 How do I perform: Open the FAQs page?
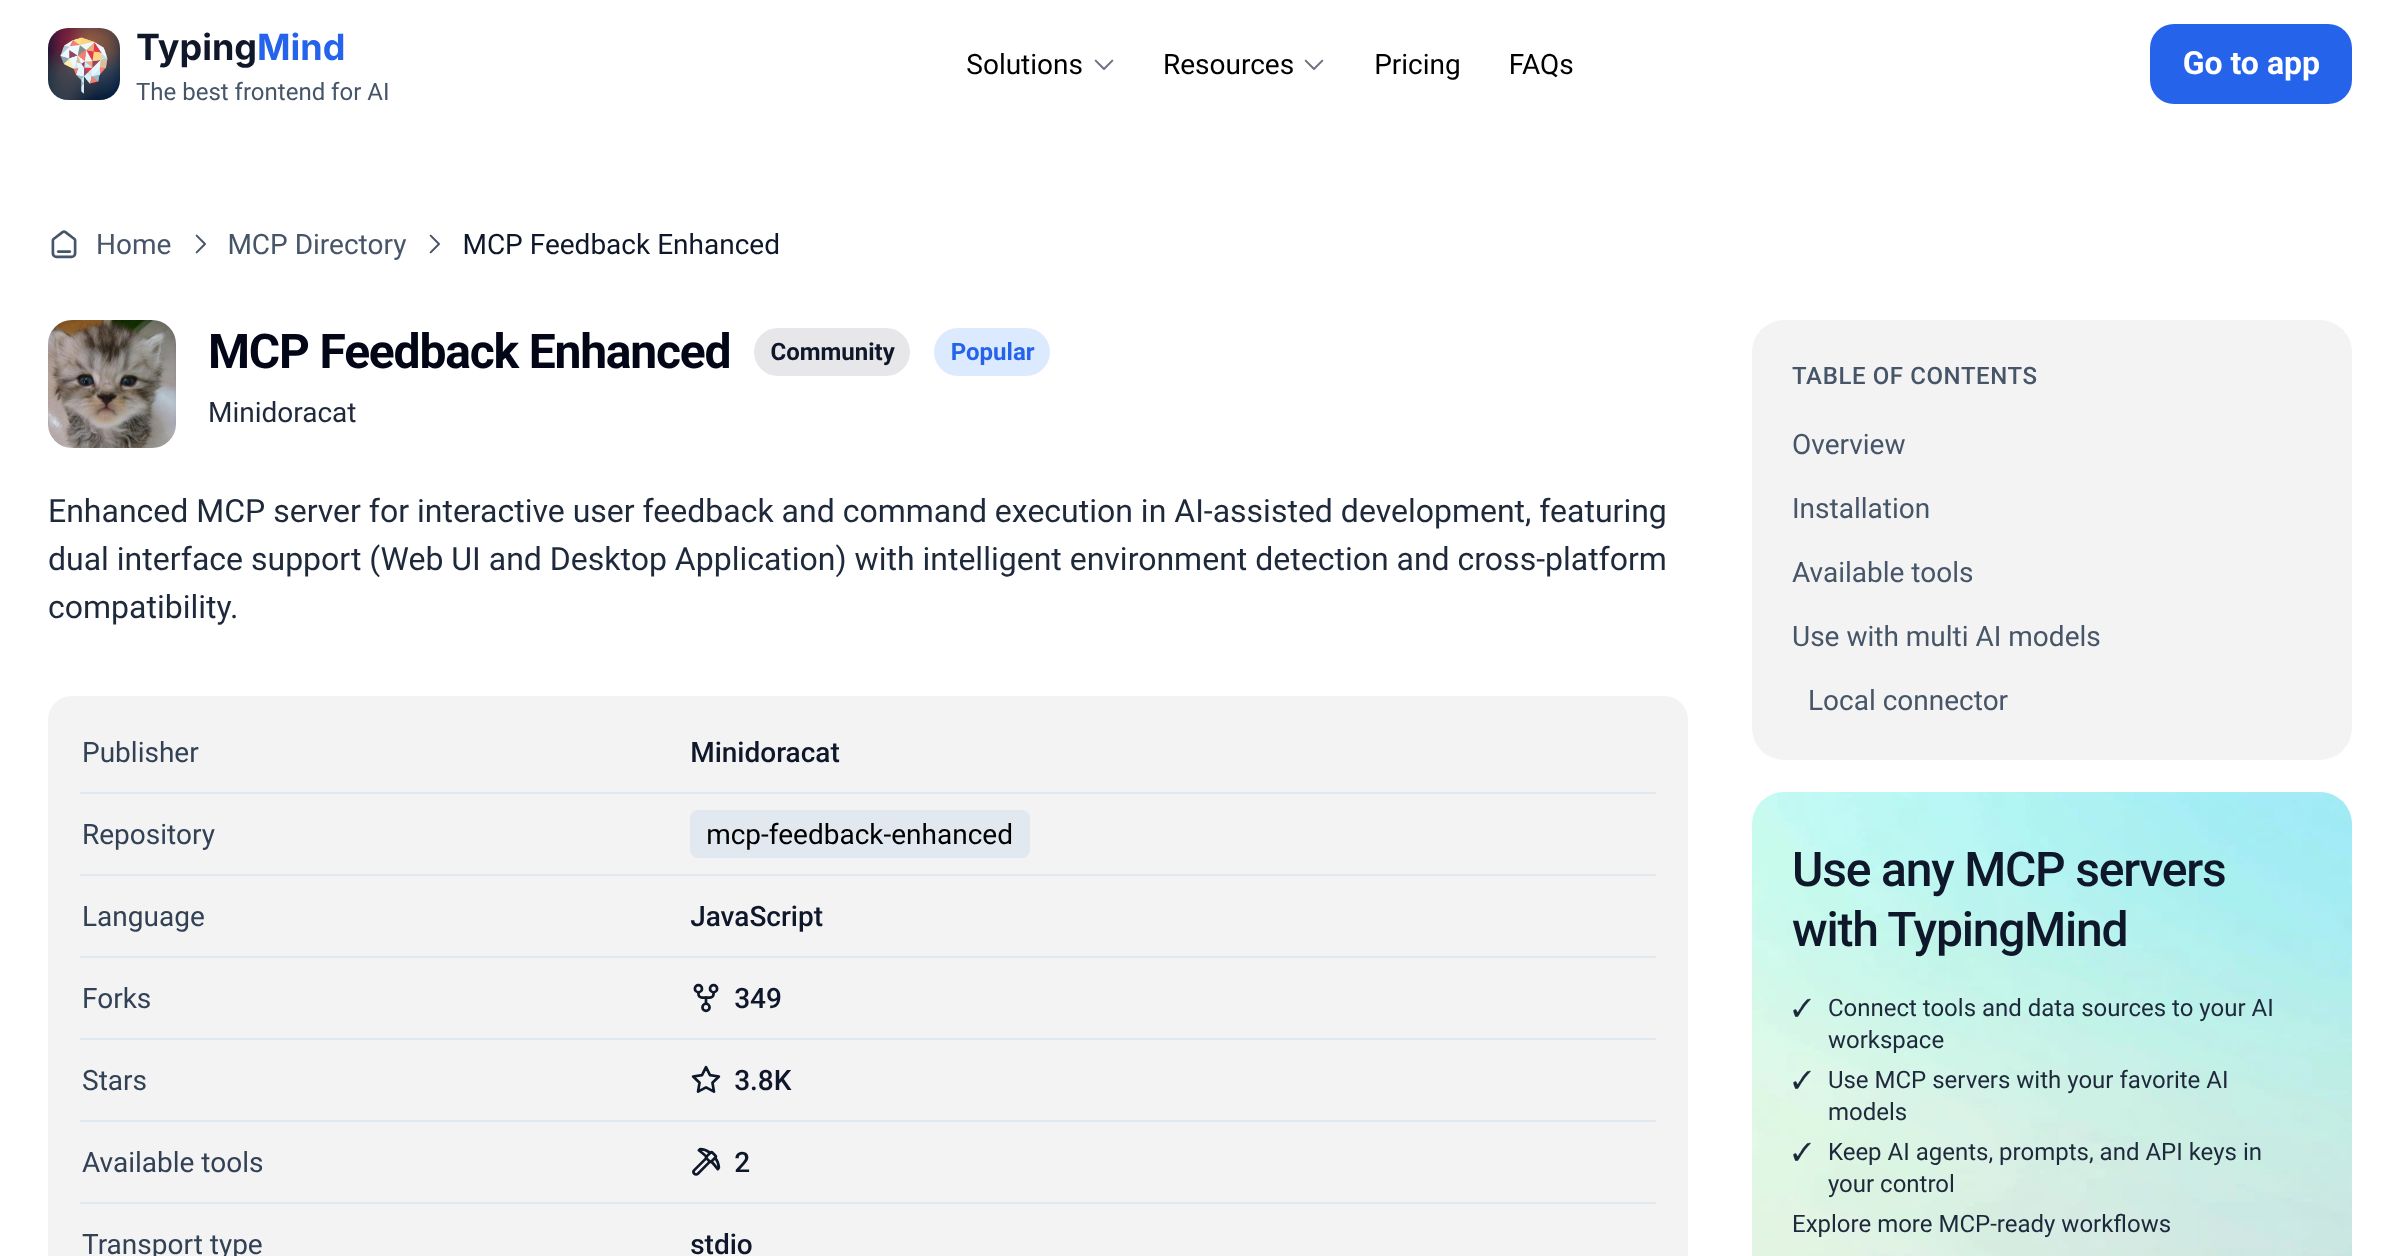point(1541,64)
